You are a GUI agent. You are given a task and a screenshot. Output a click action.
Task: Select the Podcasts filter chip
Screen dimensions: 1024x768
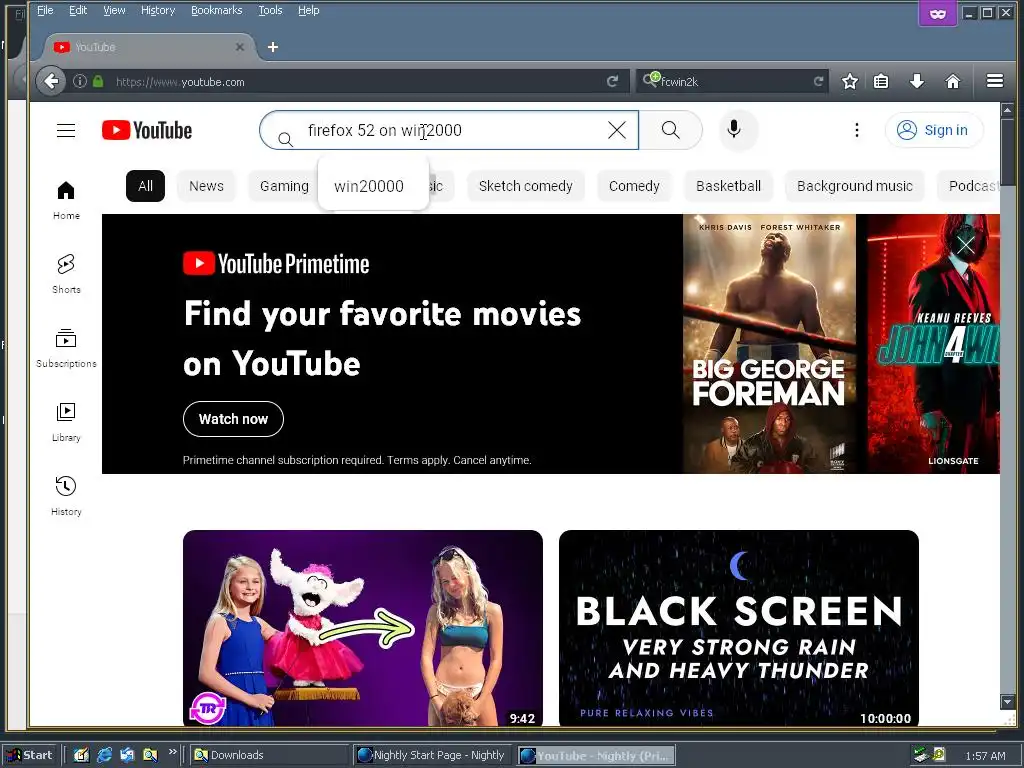pyautogui.click(x=968, y=186)
